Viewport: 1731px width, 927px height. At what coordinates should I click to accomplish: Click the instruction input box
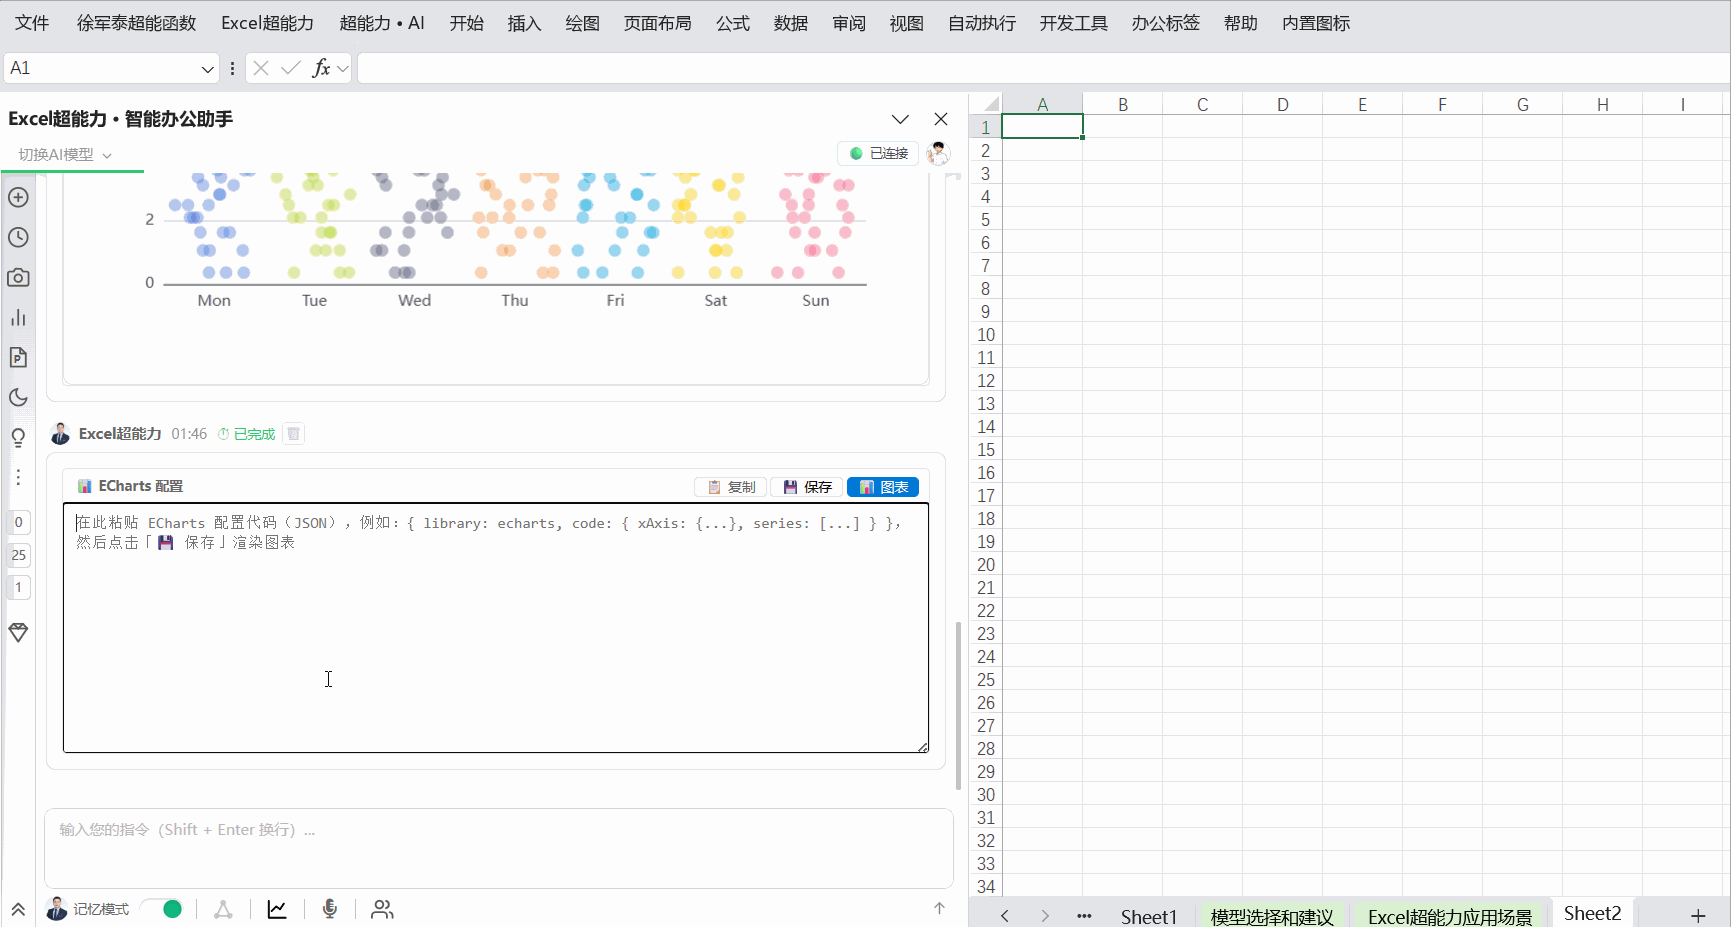tap(498, 848)
